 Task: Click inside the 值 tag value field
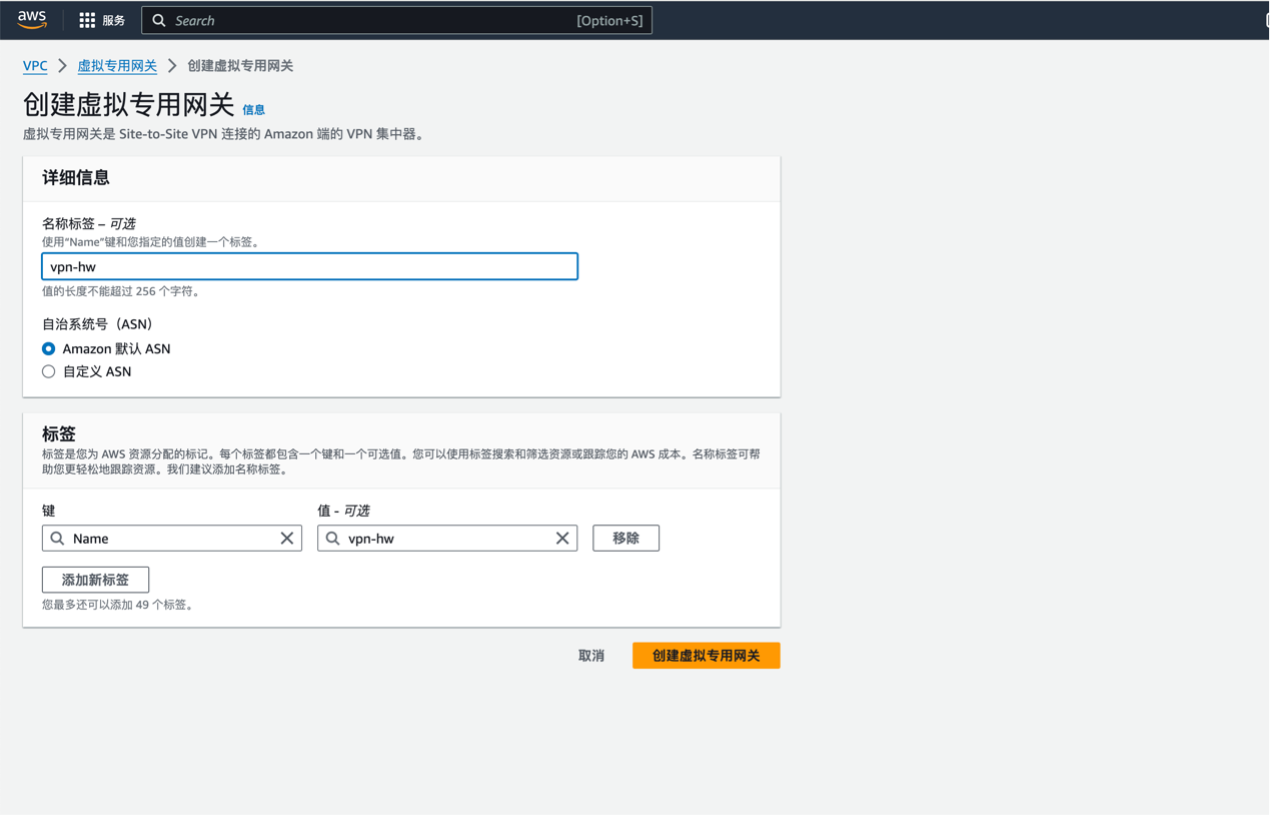coord(445,538)
